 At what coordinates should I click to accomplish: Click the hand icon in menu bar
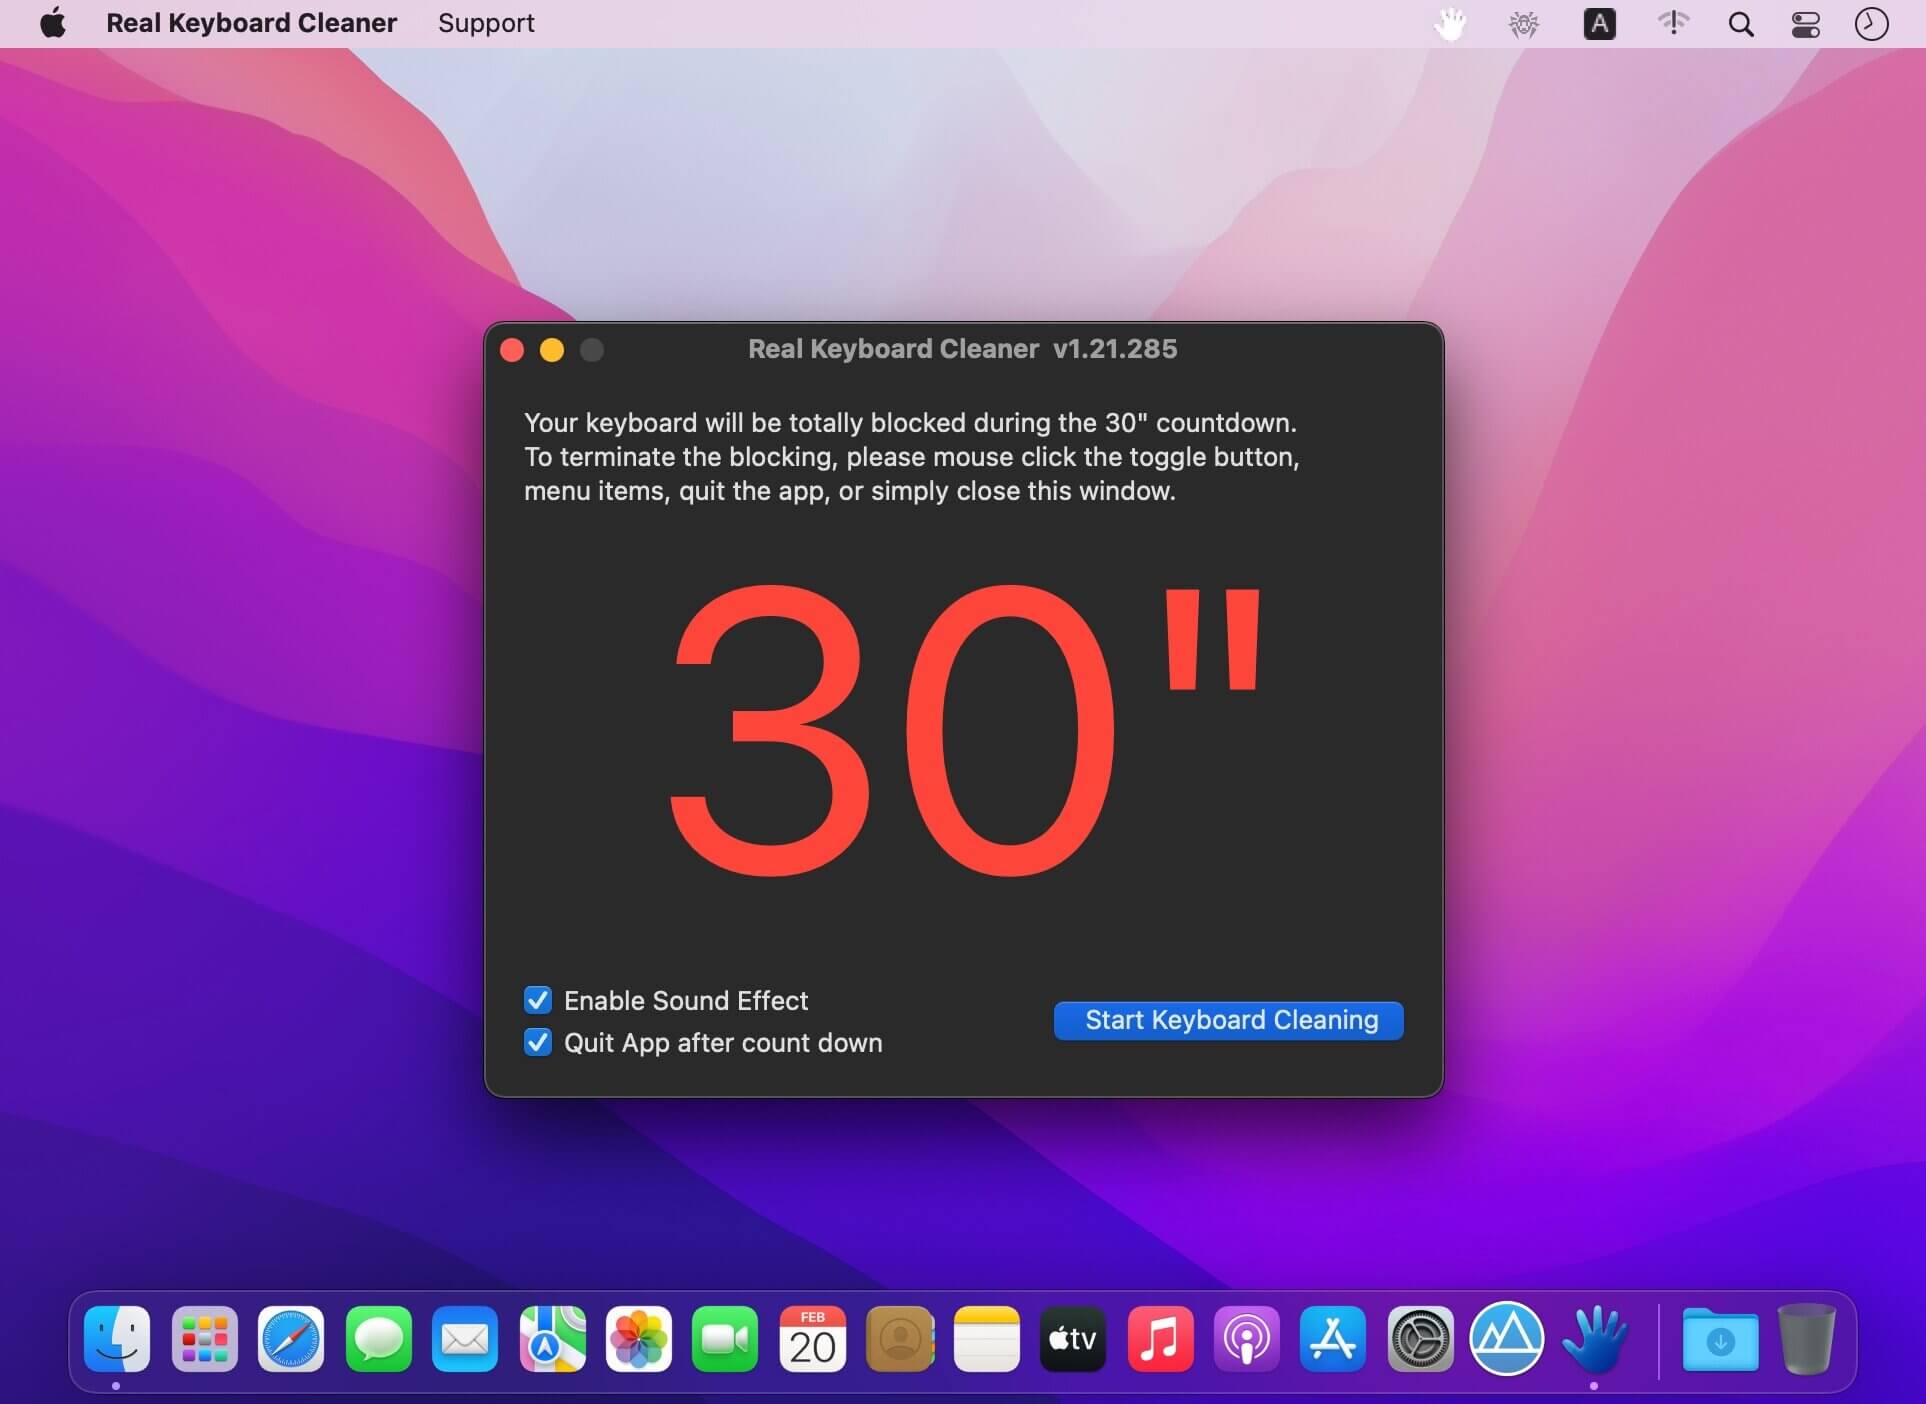click(x=1449, y=24)
